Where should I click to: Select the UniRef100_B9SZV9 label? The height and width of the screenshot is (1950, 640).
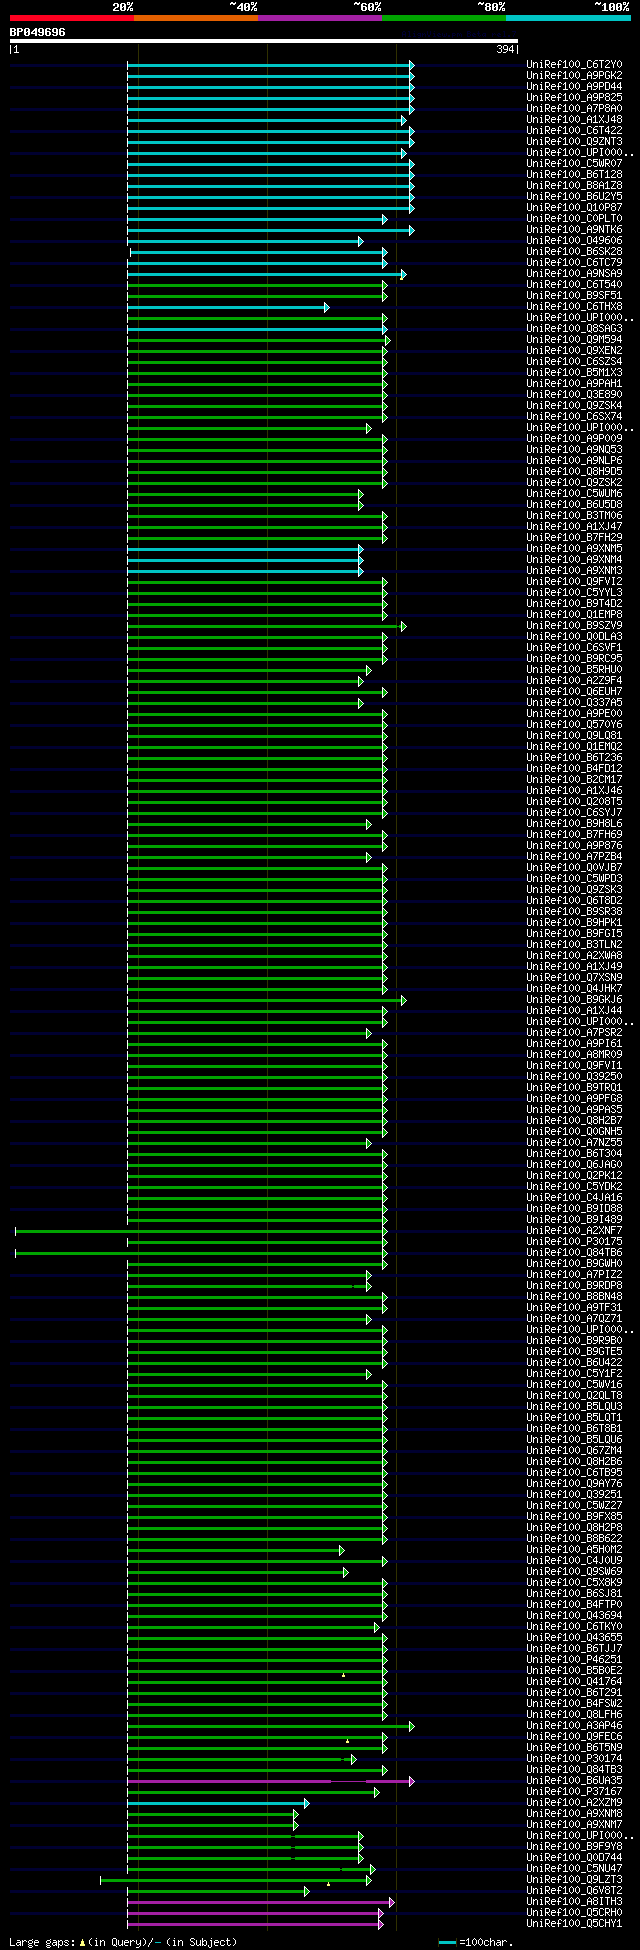[x=574, y=626]
